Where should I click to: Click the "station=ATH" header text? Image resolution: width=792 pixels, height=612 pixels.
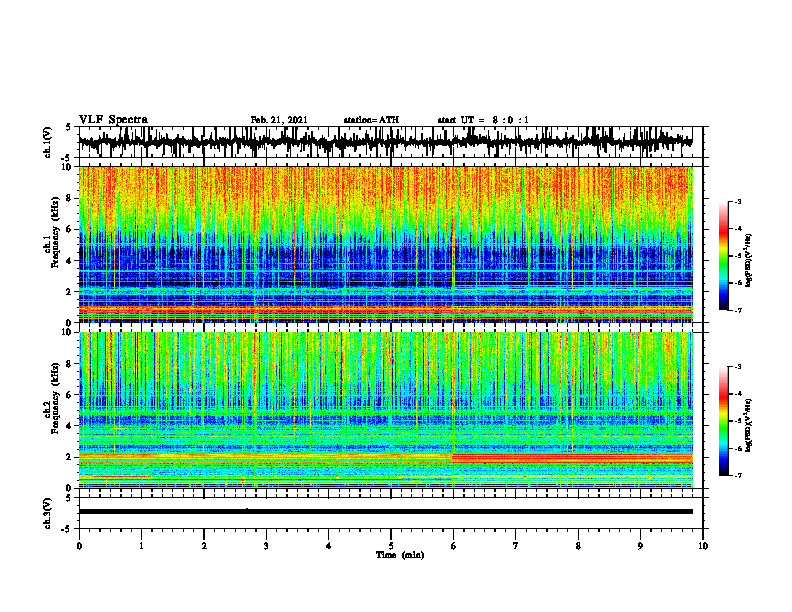371,120
